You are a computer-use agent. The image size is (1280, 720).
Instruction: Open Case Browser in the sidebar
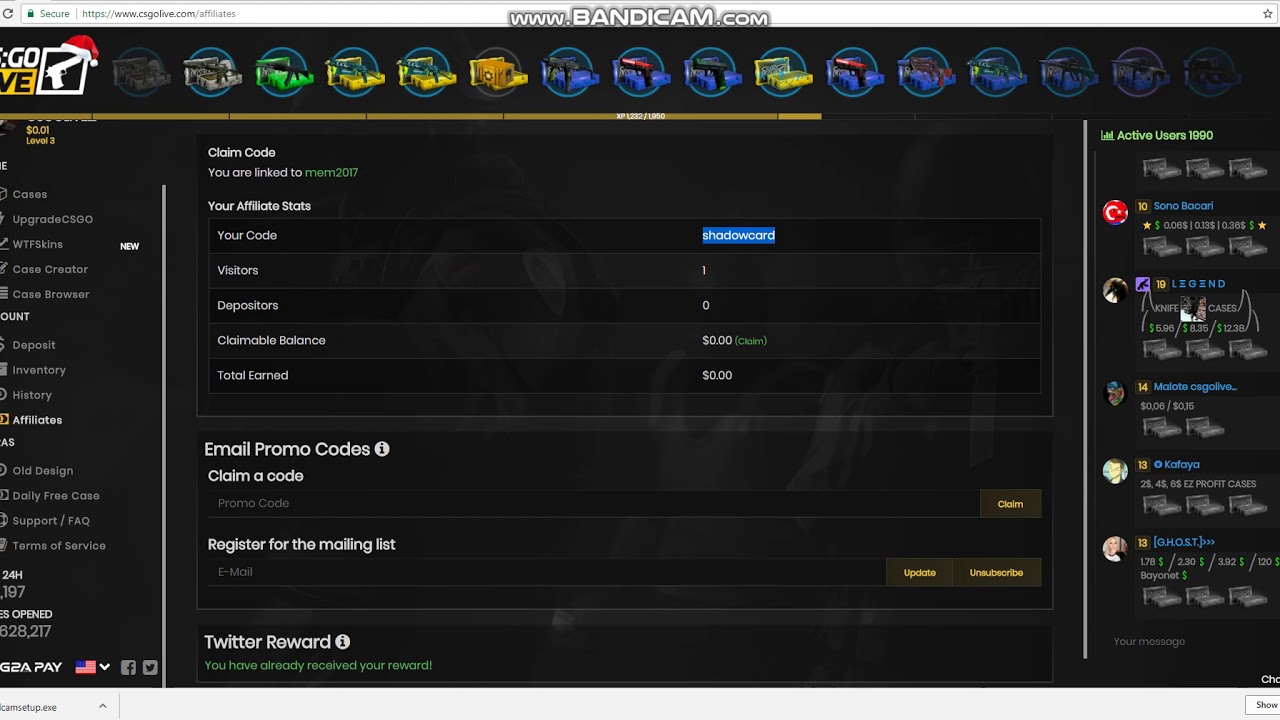click(50, 294)
